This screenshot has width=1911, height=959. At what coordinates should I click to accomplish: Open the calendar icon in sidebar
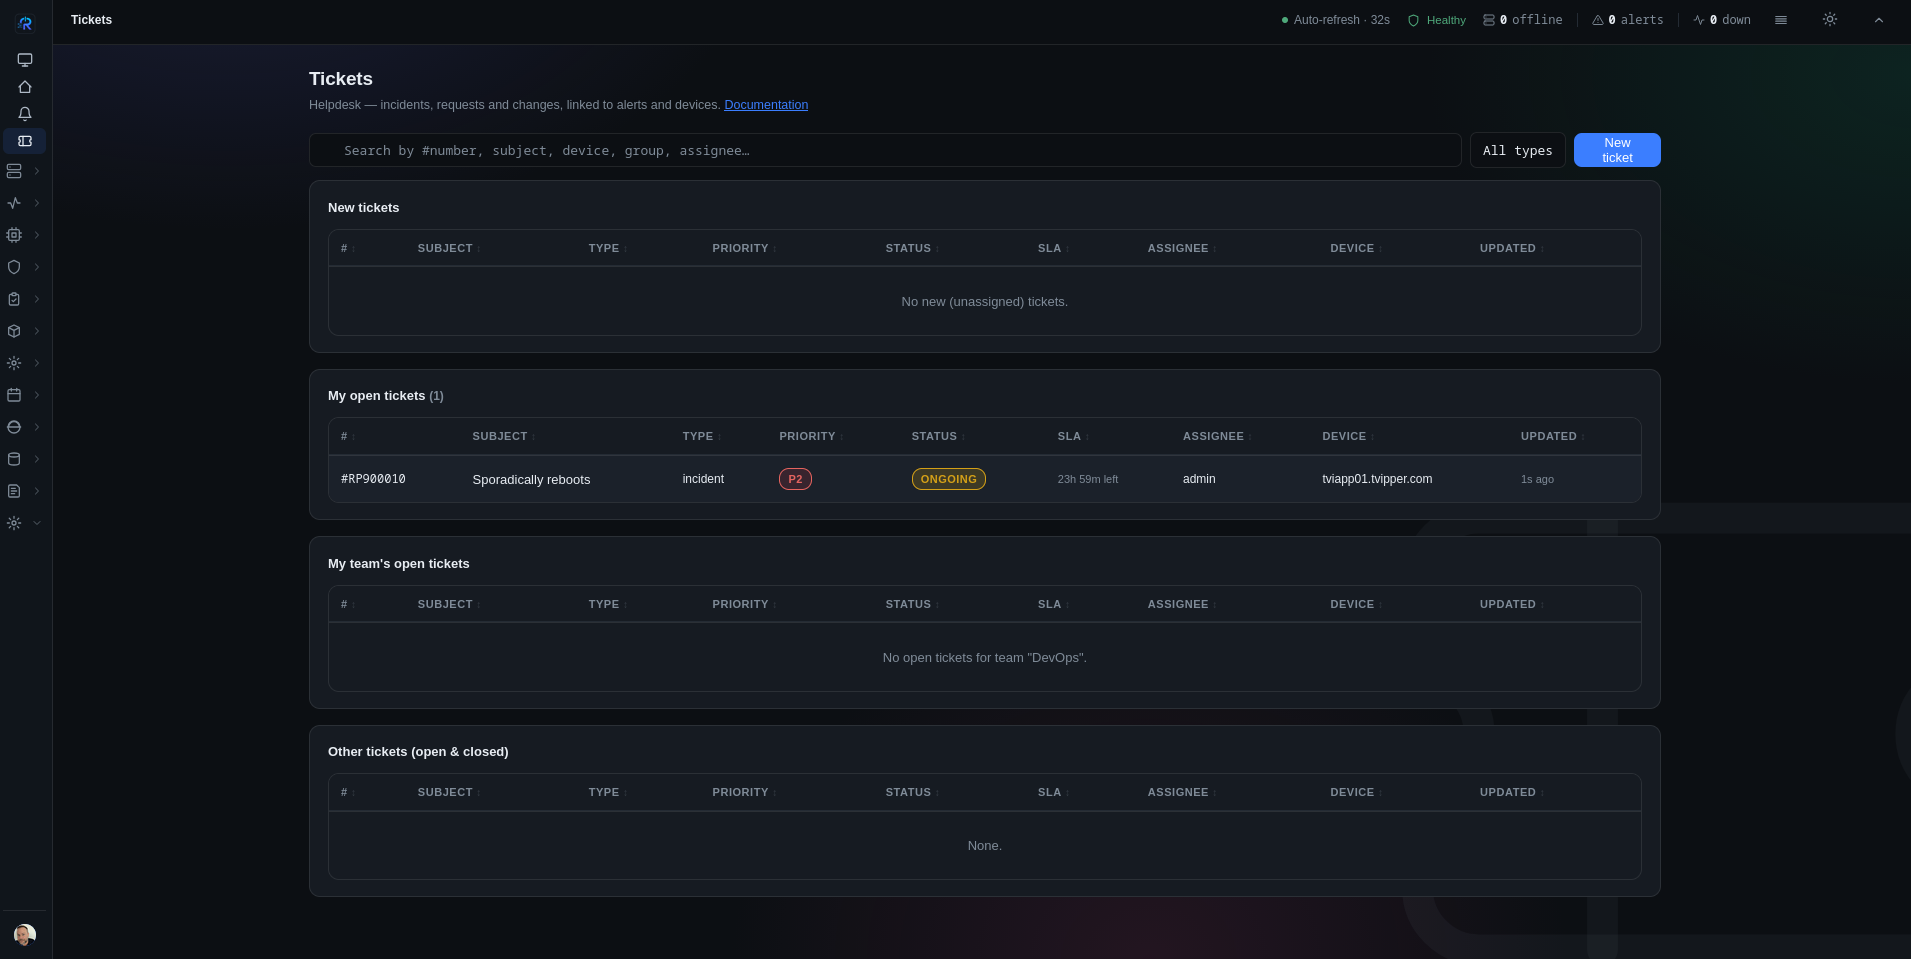click(14, 395)
